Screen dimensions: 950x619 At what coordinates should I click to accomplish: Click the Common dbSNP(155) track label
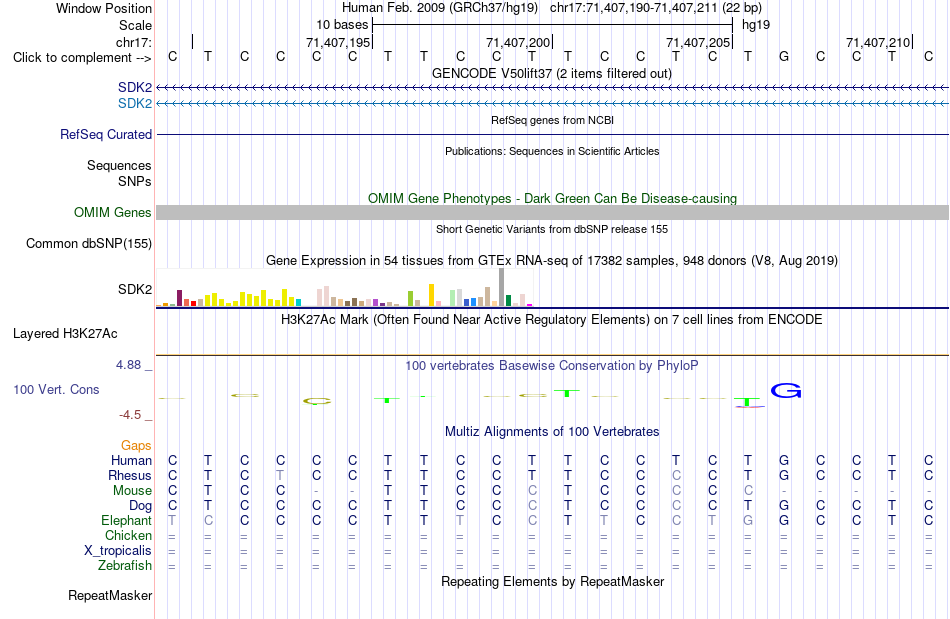(89, 243)
